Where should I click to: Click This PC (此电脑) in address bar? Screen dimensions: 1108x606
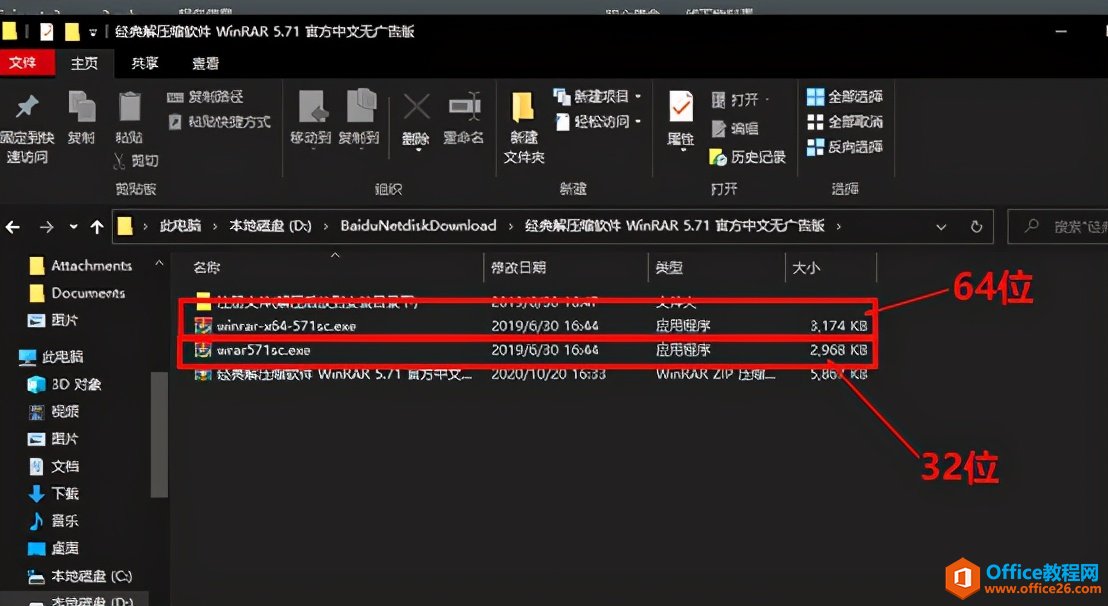[180, 226]
